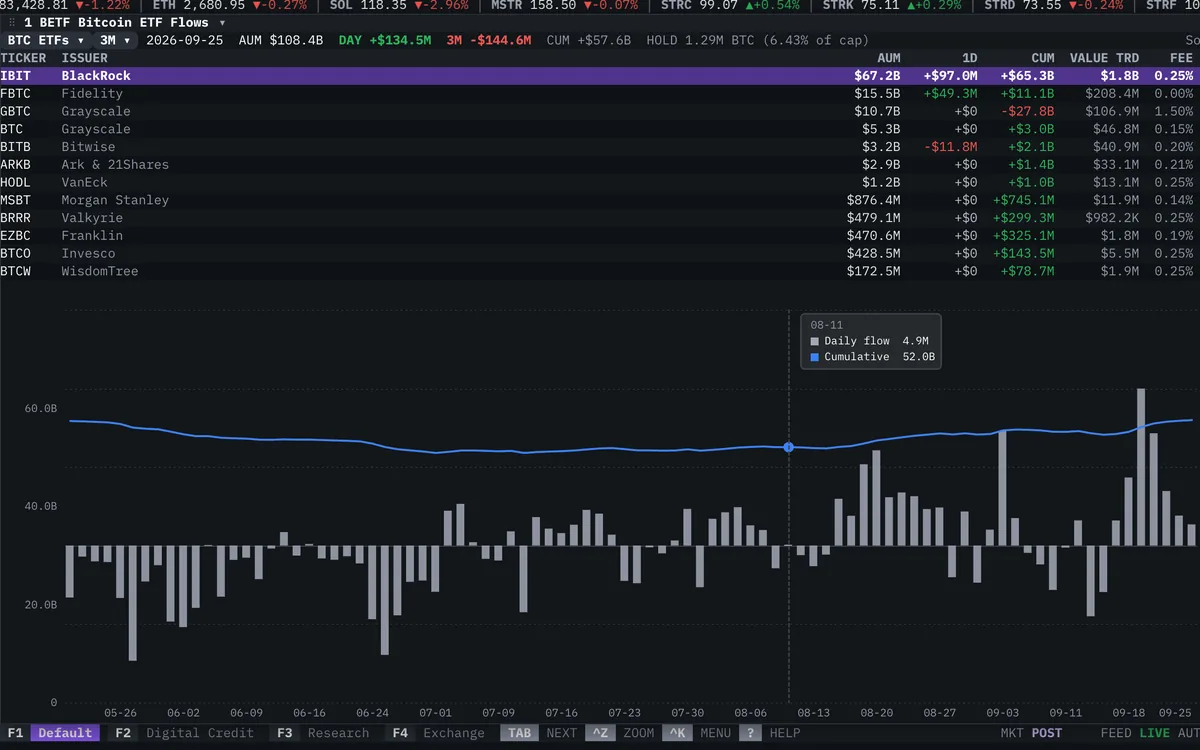Click the gray Daily flow legend swatch
The height and width of the screenshot is (750, 1200).
click(814, 342)
